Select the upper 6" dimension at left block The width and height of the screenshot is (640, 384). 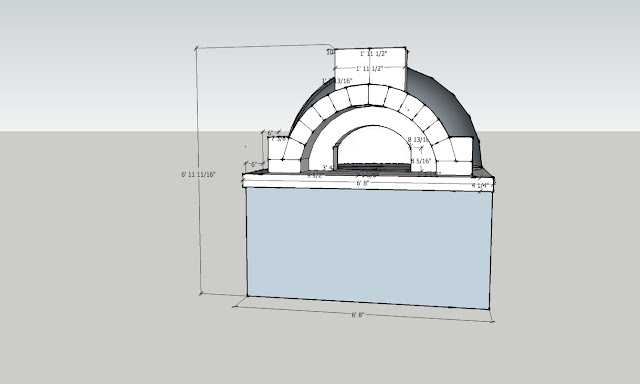click(270, 133)
